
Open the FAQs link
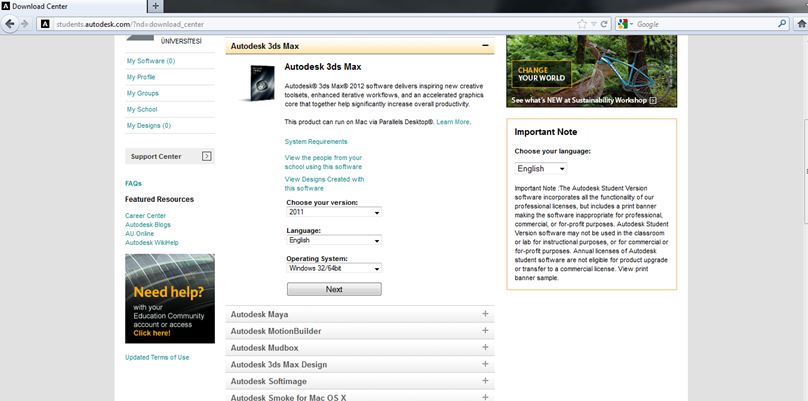click(x=133, y=183)
